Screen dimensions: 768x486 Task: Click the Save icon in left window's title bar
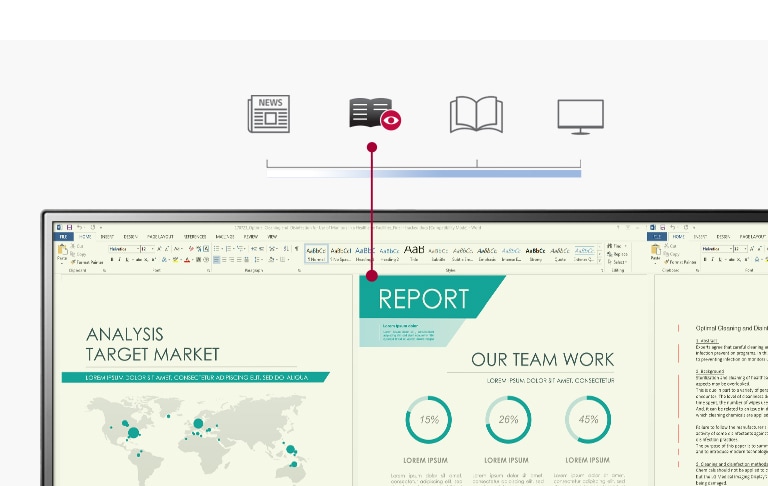coord(68,227)
